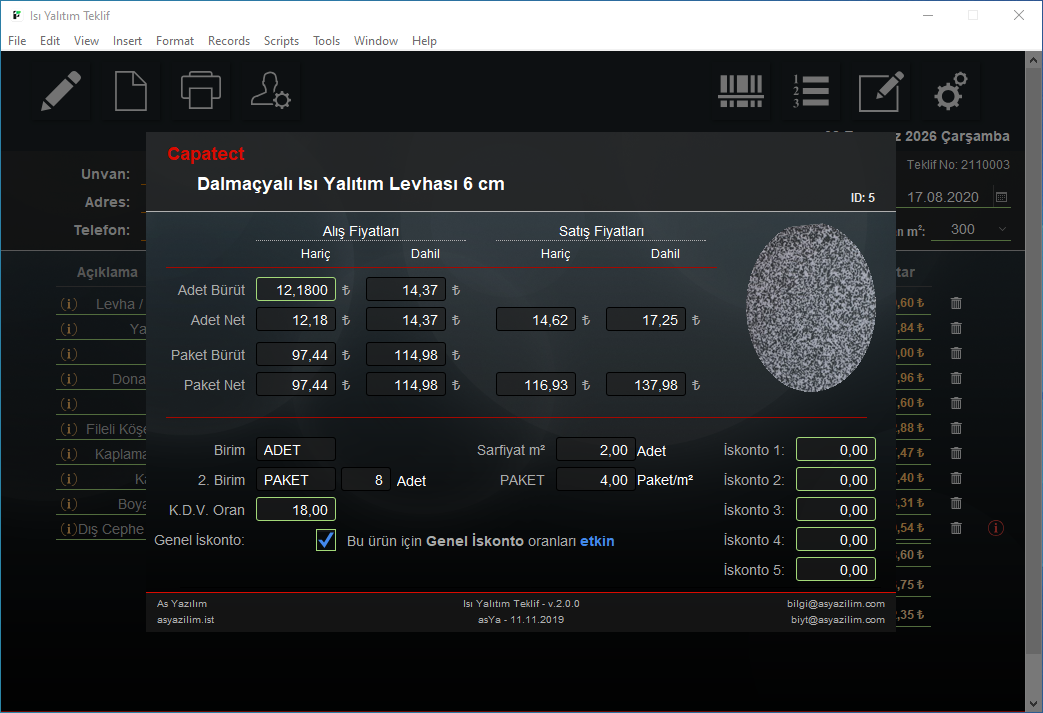Image resolution: width=1043 pixels, height=713 pixels.
Task: Click the asyazilim.ist footer link
Action: click(x=186, y=619)
